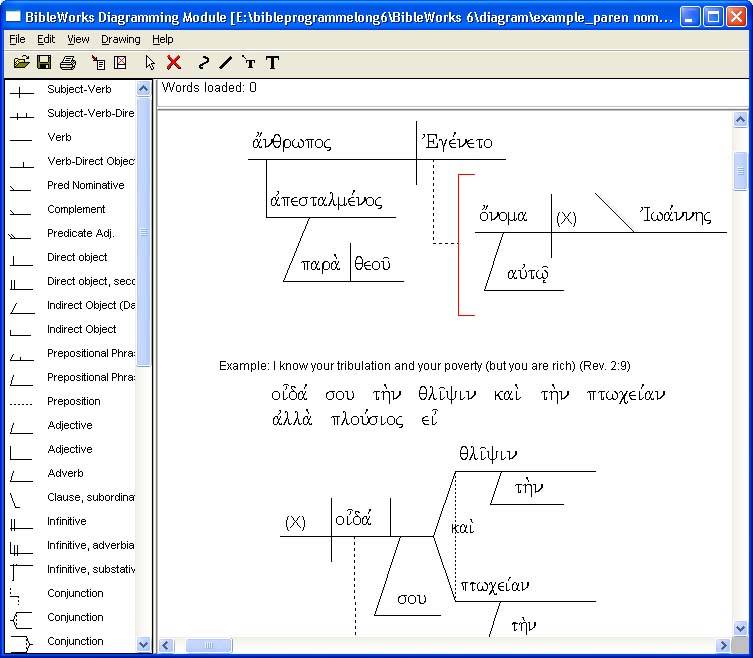
Task: Click the canvas vertical scroll-down arrow
Action: [x=741, y=627]
